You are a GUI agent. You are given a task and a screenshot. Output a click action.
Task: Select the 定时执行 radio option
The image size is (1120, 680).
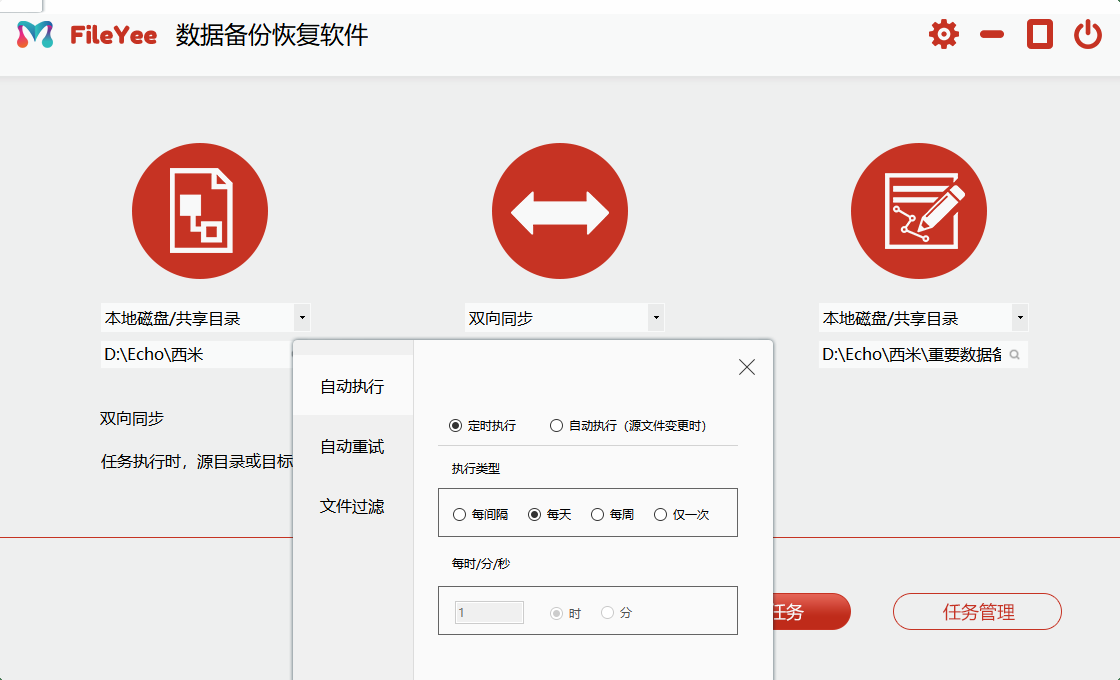pyautogui.click(x=456, y=426)
